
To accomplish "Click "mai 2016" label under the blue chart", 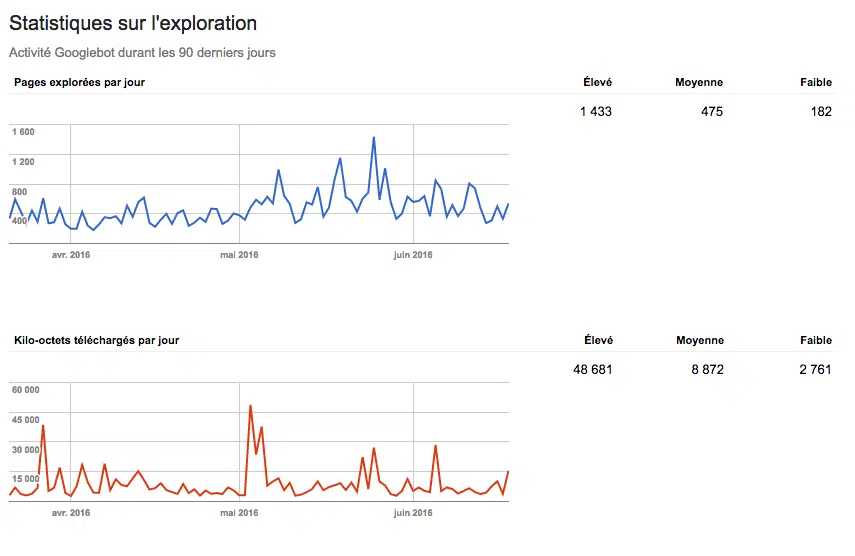I will 239,255.
